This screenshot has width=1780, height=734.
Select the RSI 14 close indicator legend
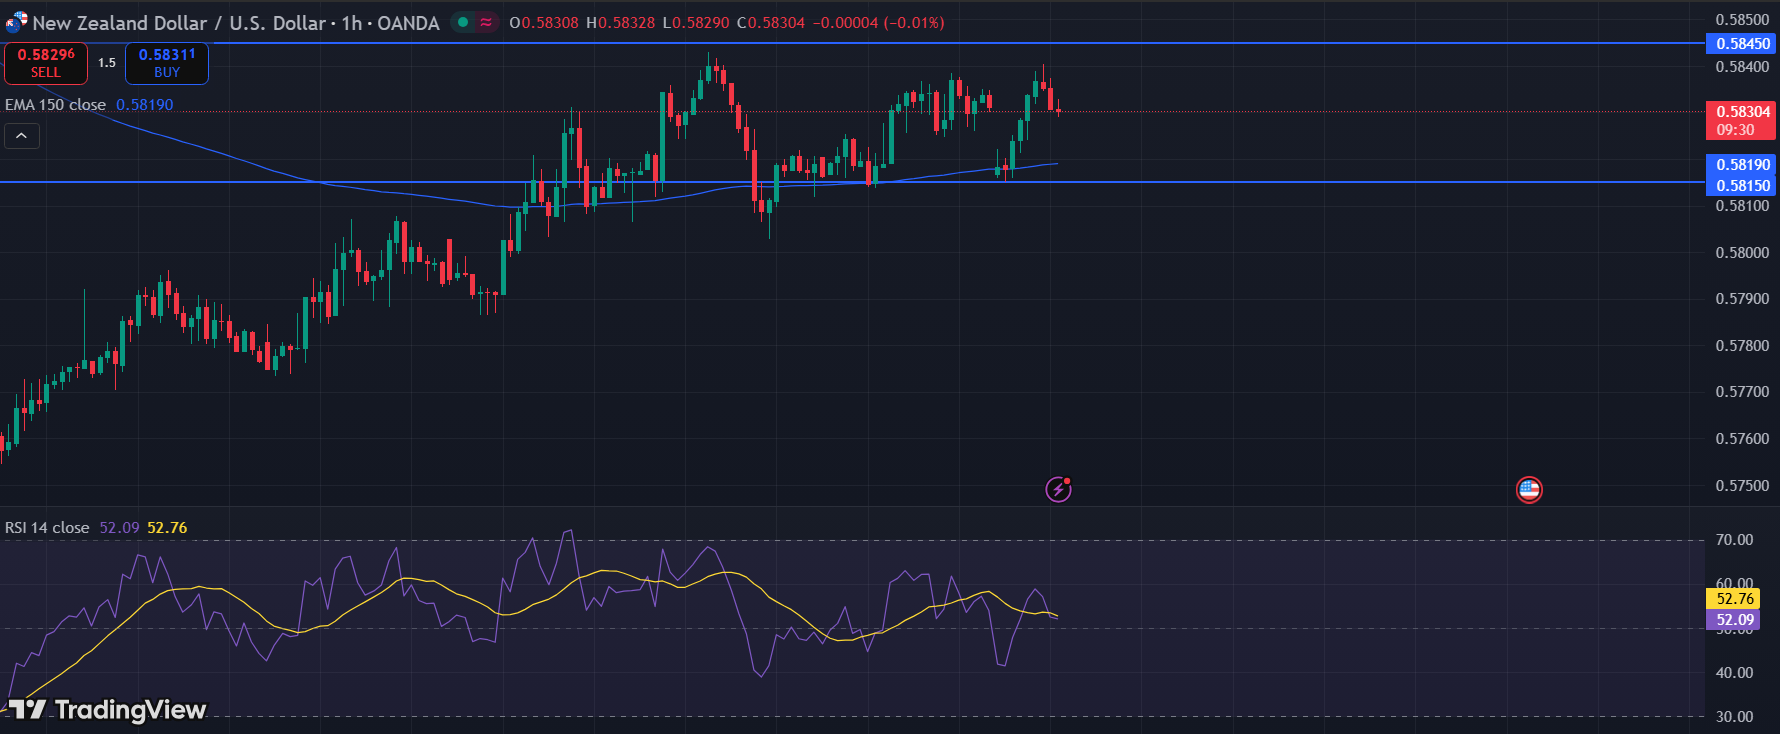pos(47,527)
